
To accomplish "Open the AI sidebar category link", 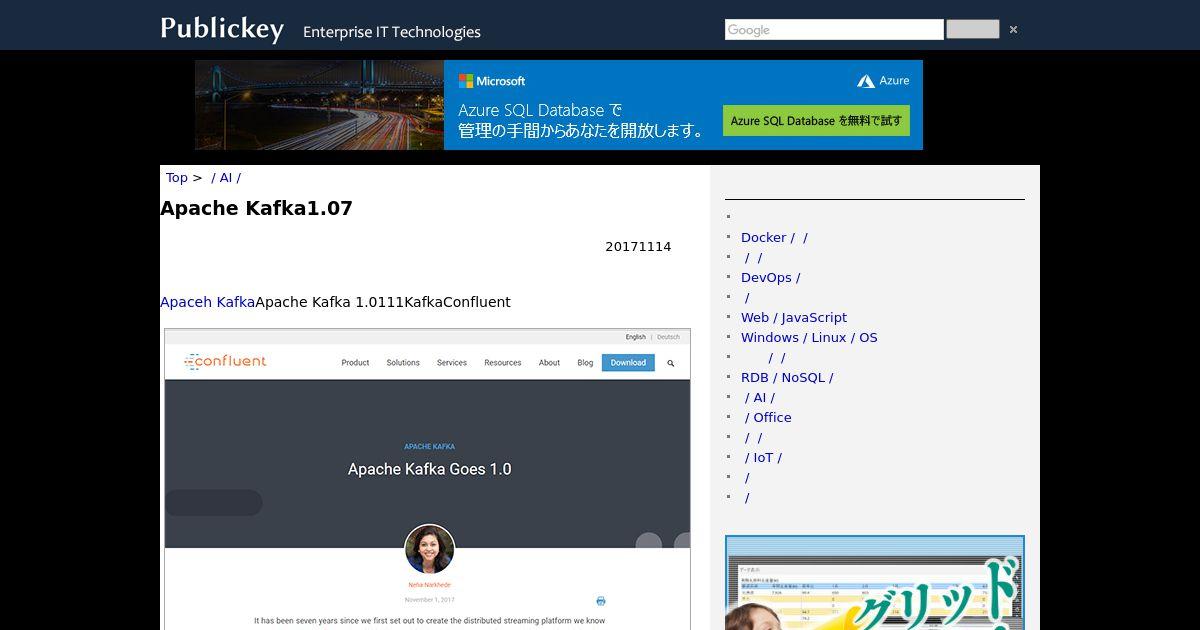I will click(x=760, y=398).
